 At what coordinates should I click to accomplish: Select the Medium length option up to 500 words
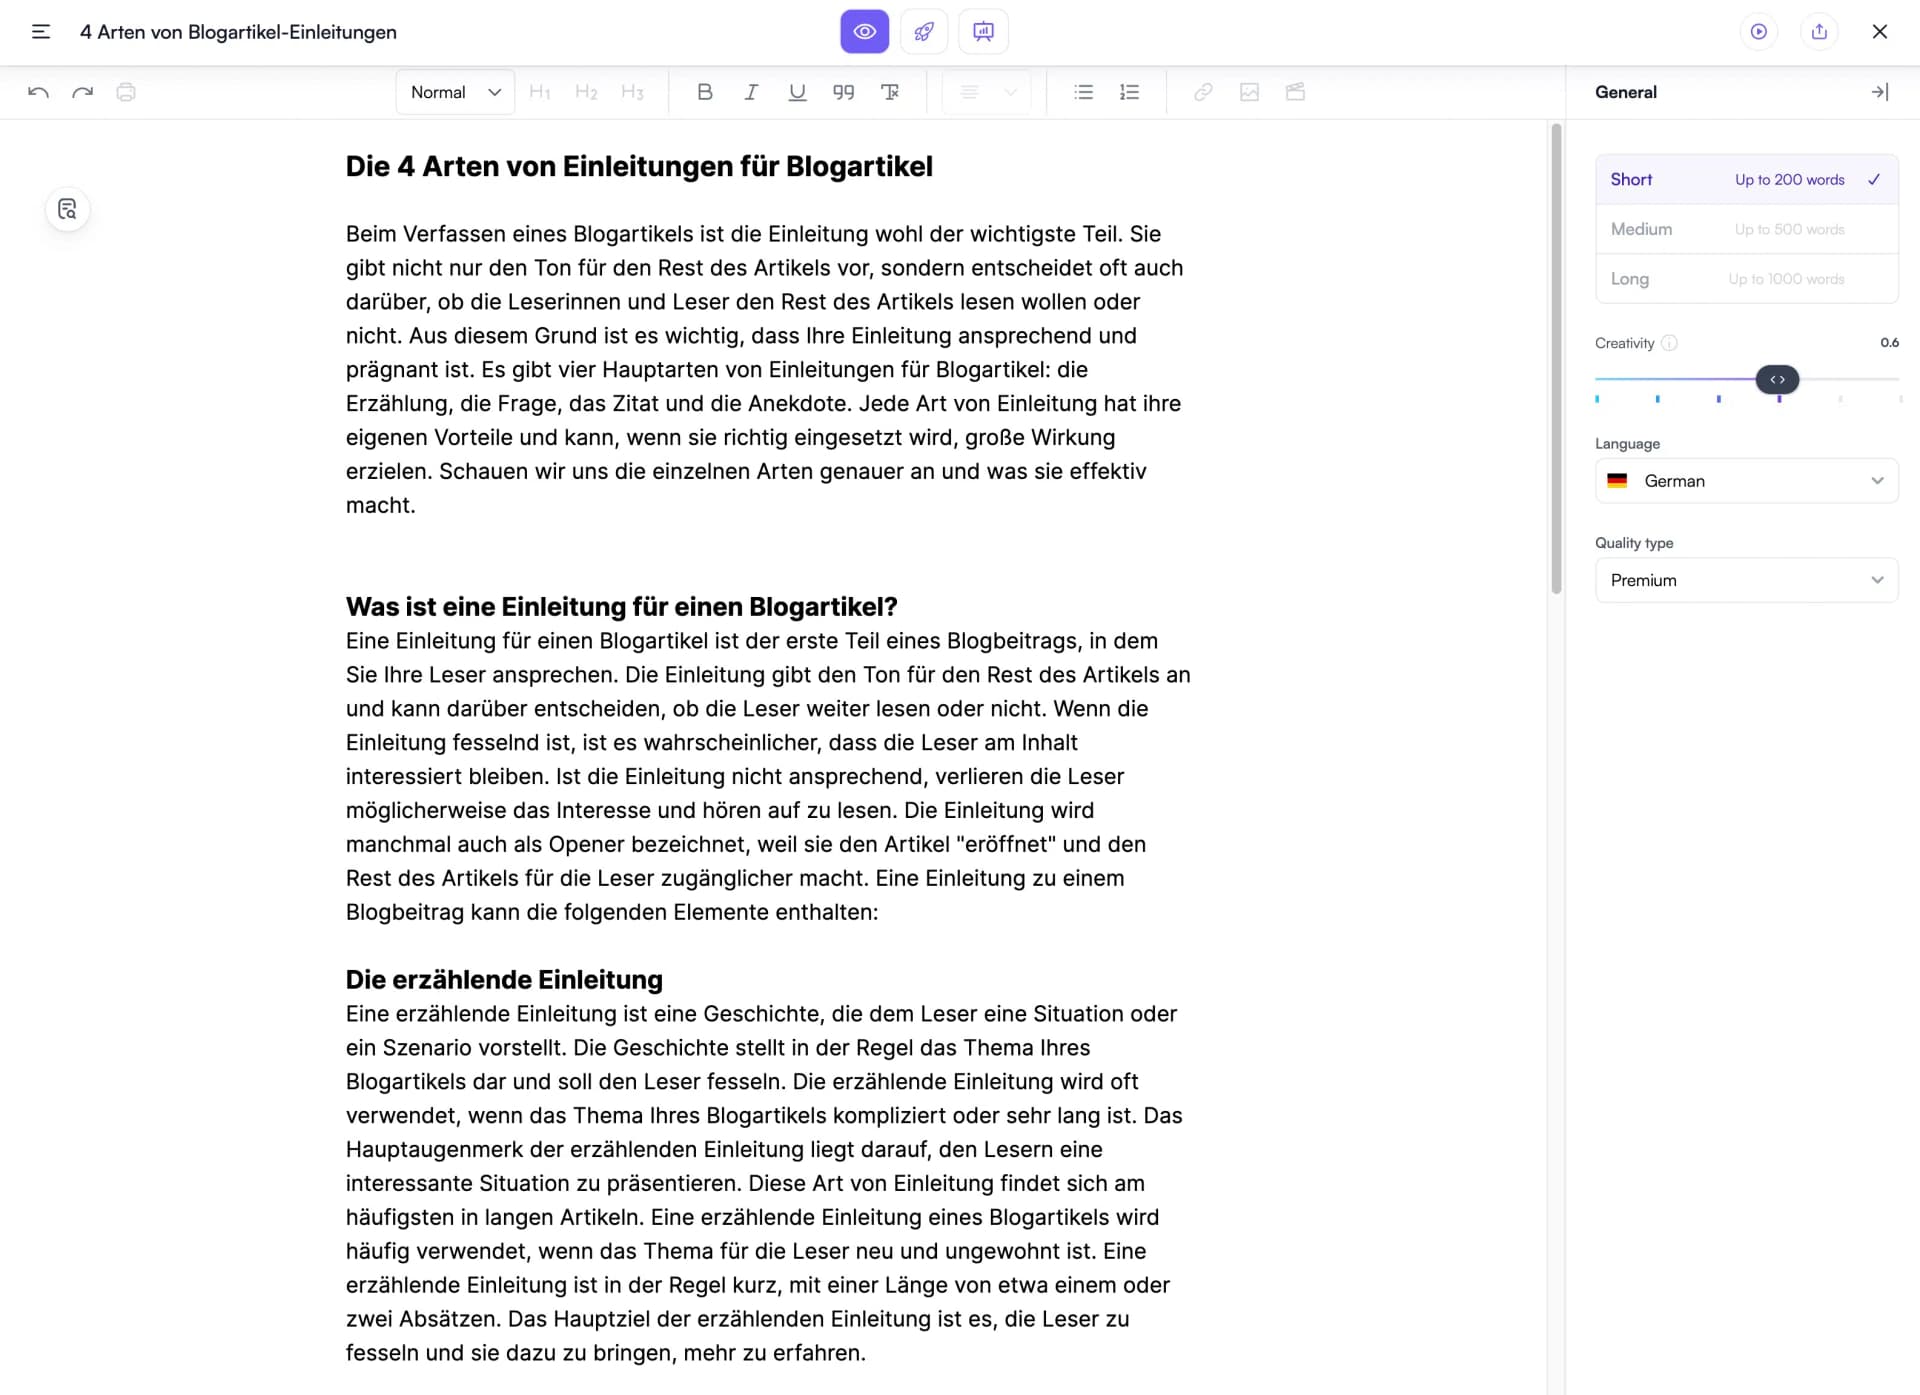pyautogui.click(x=1745, y=229)
